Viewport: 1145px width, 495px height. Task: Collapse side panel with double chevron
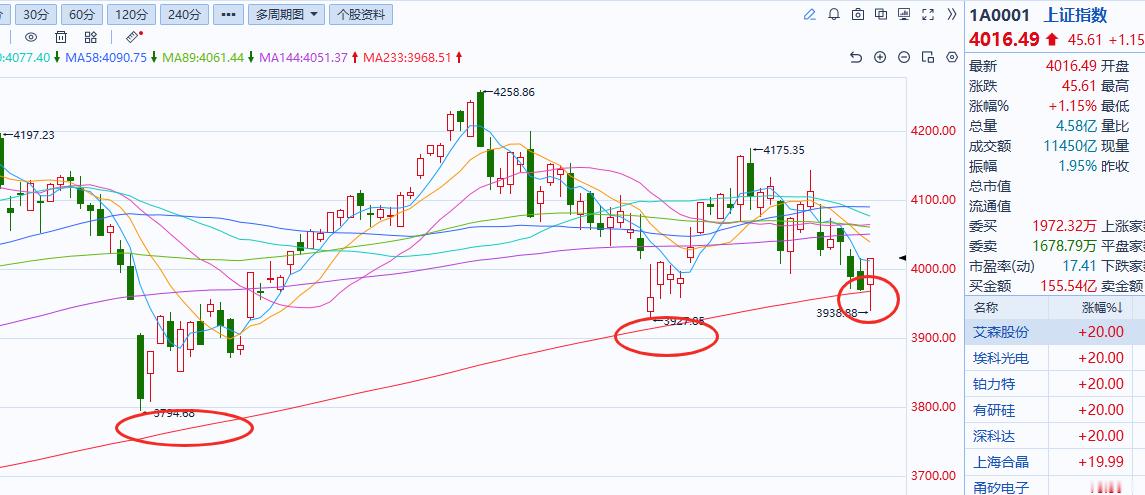951,14
